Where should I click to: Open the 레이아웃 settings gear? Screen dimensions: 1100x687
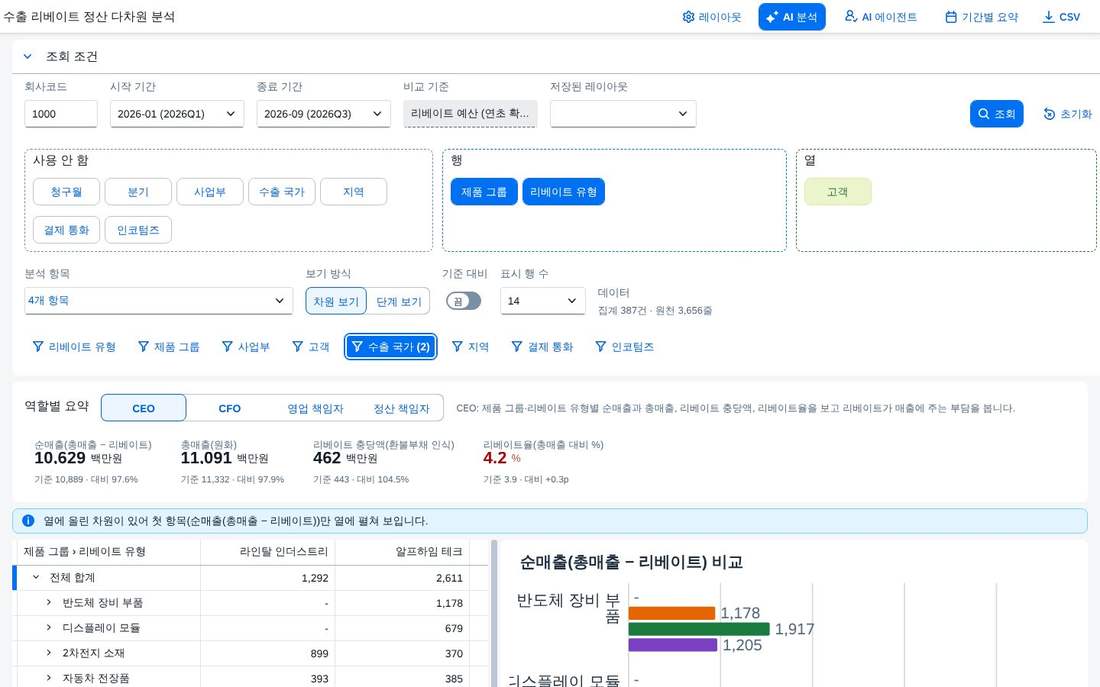(711, 17)
